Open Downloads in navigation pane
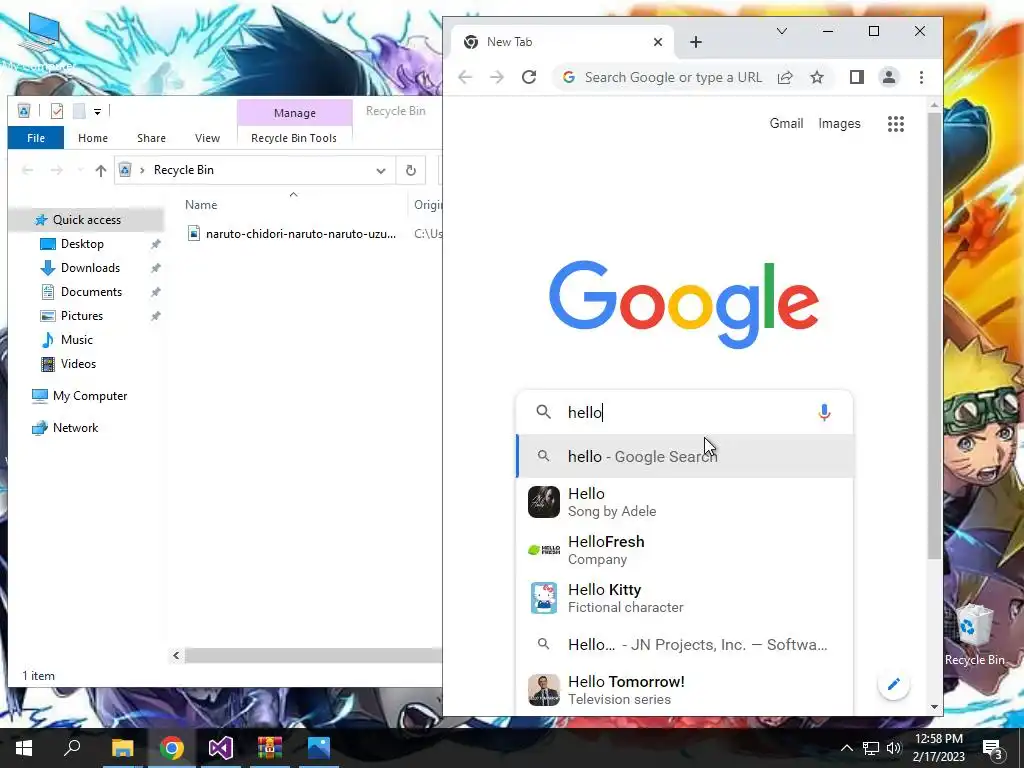1024x768 pixels. click(x=90, y=268)
